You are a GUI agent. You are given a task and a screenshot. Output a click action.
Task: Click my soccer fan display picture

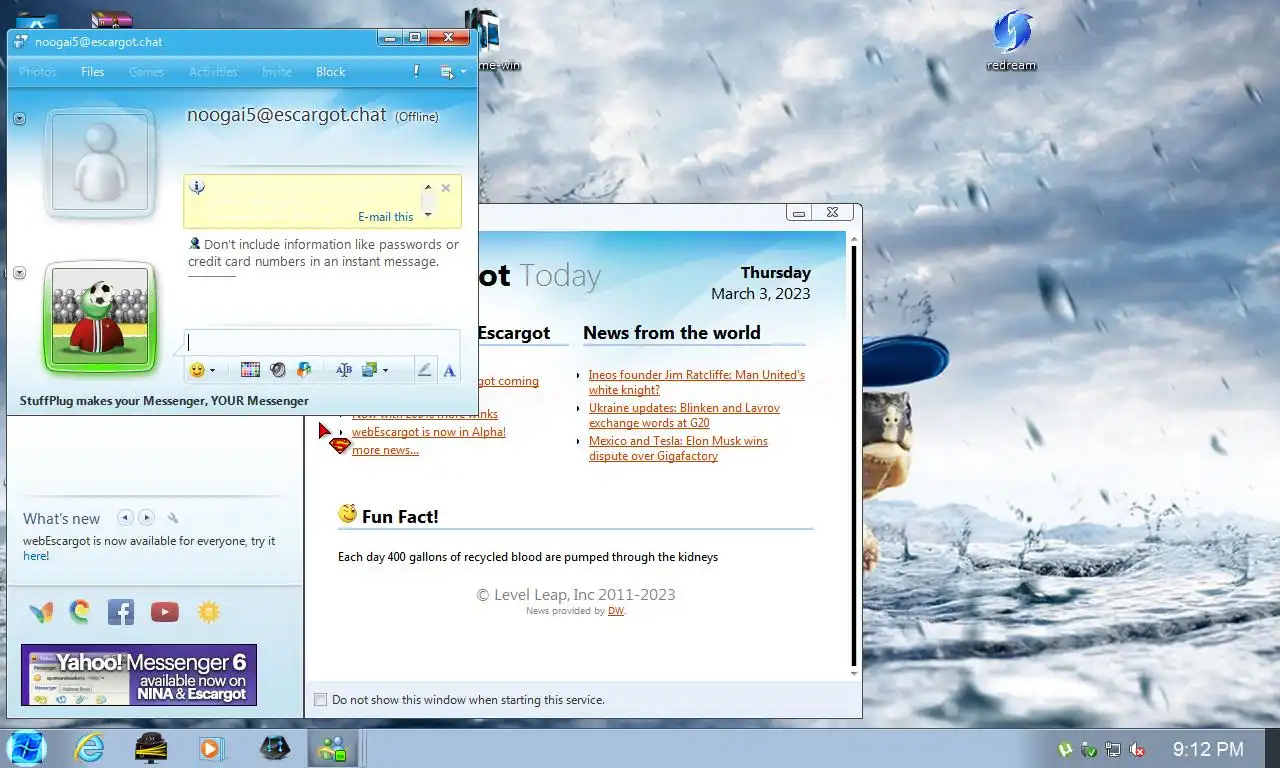pos(100,318)
